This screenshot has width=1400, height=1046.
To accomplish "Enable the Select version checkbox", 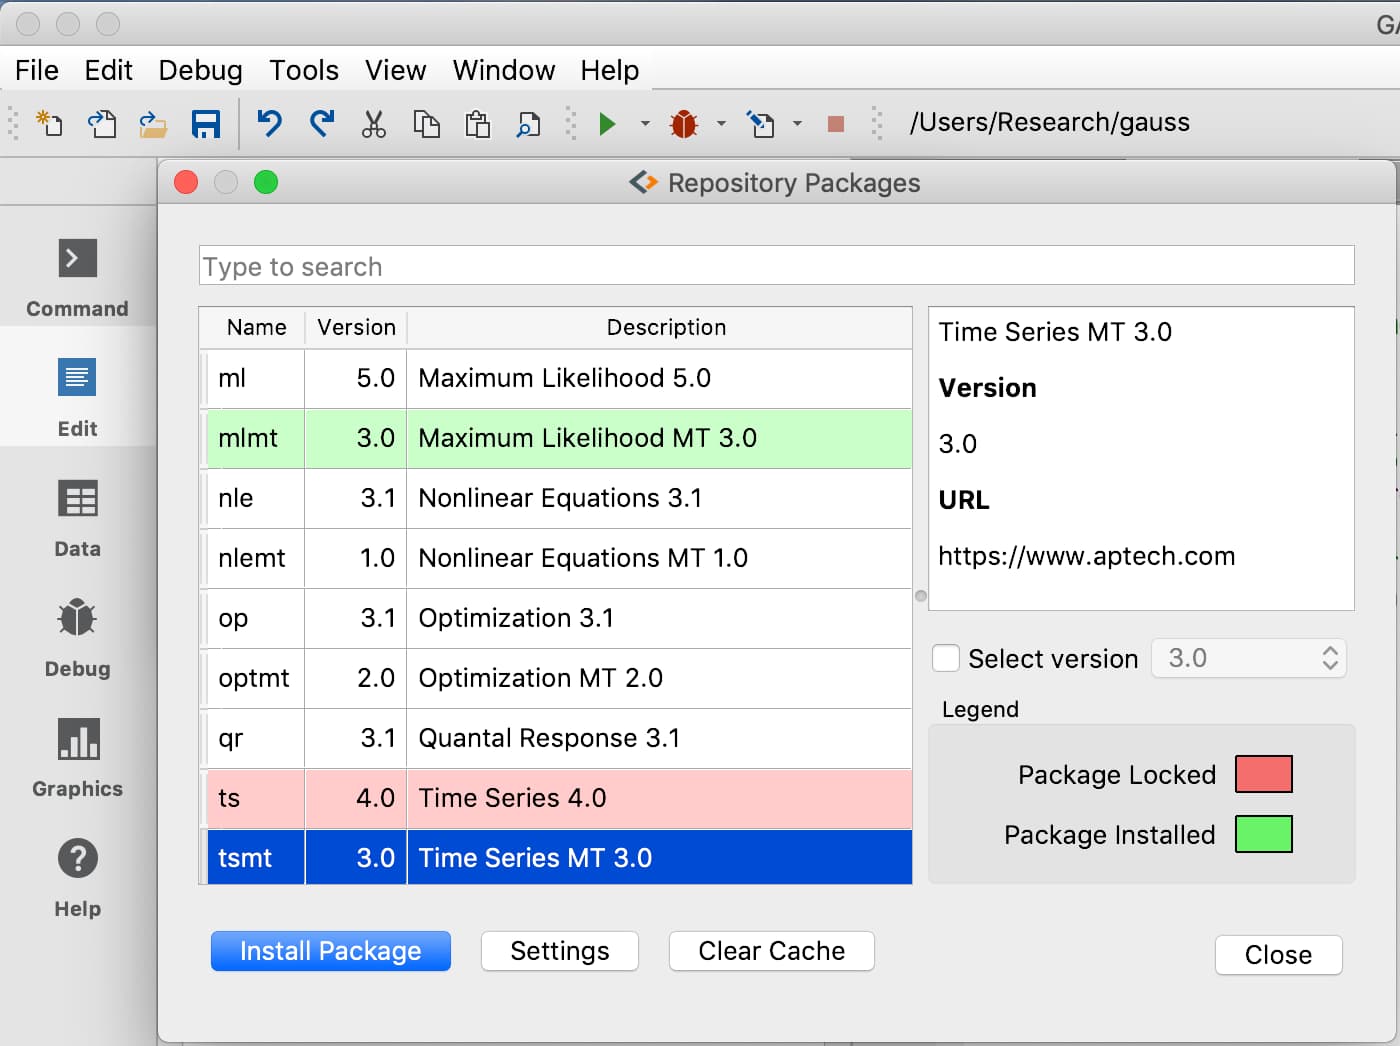I will (945, 659).
